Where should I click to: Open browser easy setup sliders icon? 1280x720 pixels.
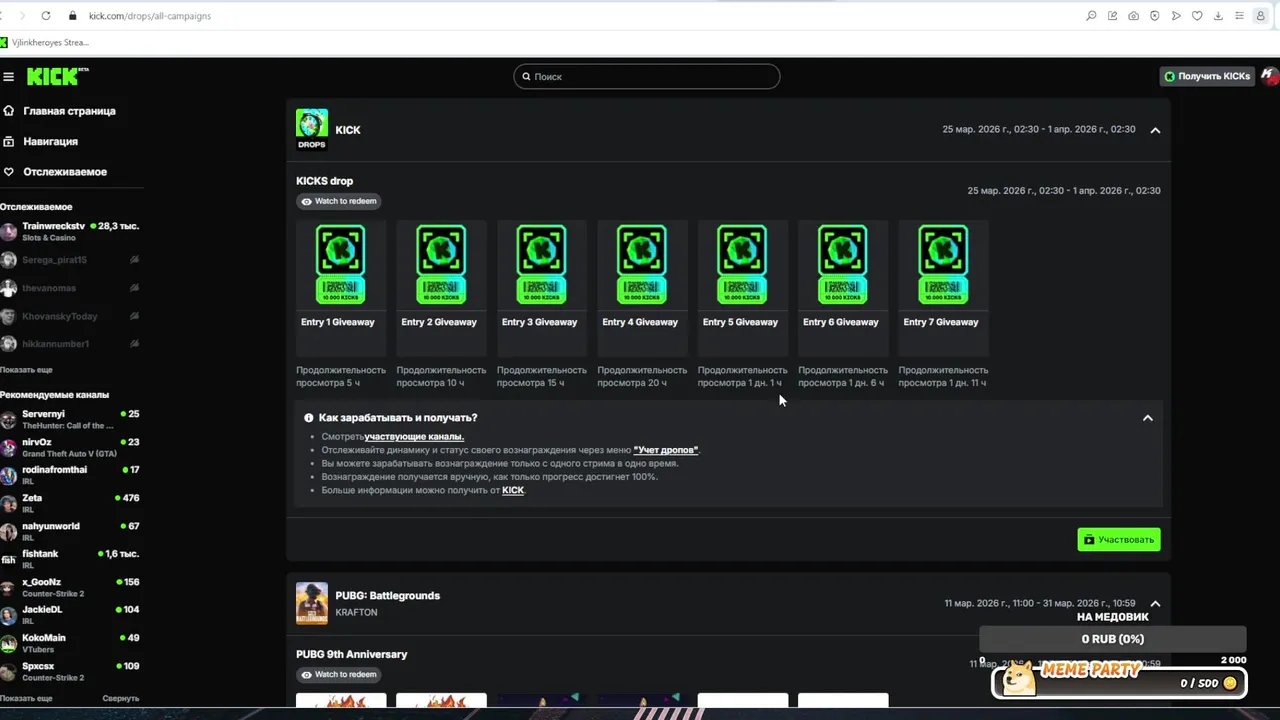(x=1240, y=16)
